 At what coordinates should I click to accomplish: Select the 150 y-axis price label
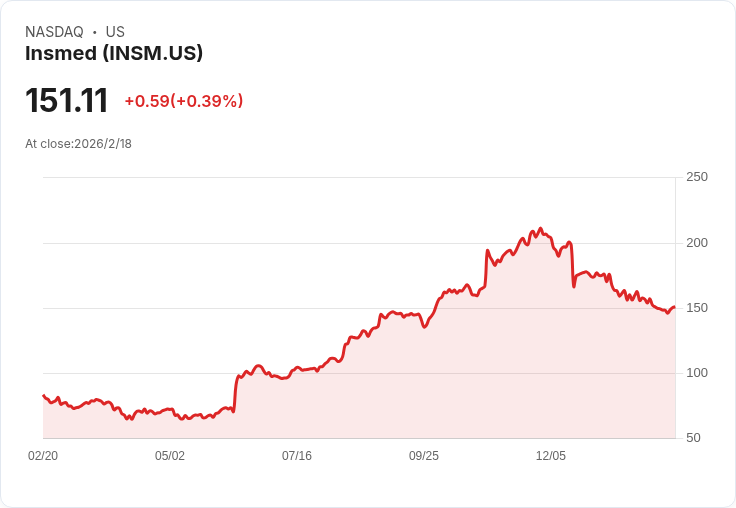(697, 308)
